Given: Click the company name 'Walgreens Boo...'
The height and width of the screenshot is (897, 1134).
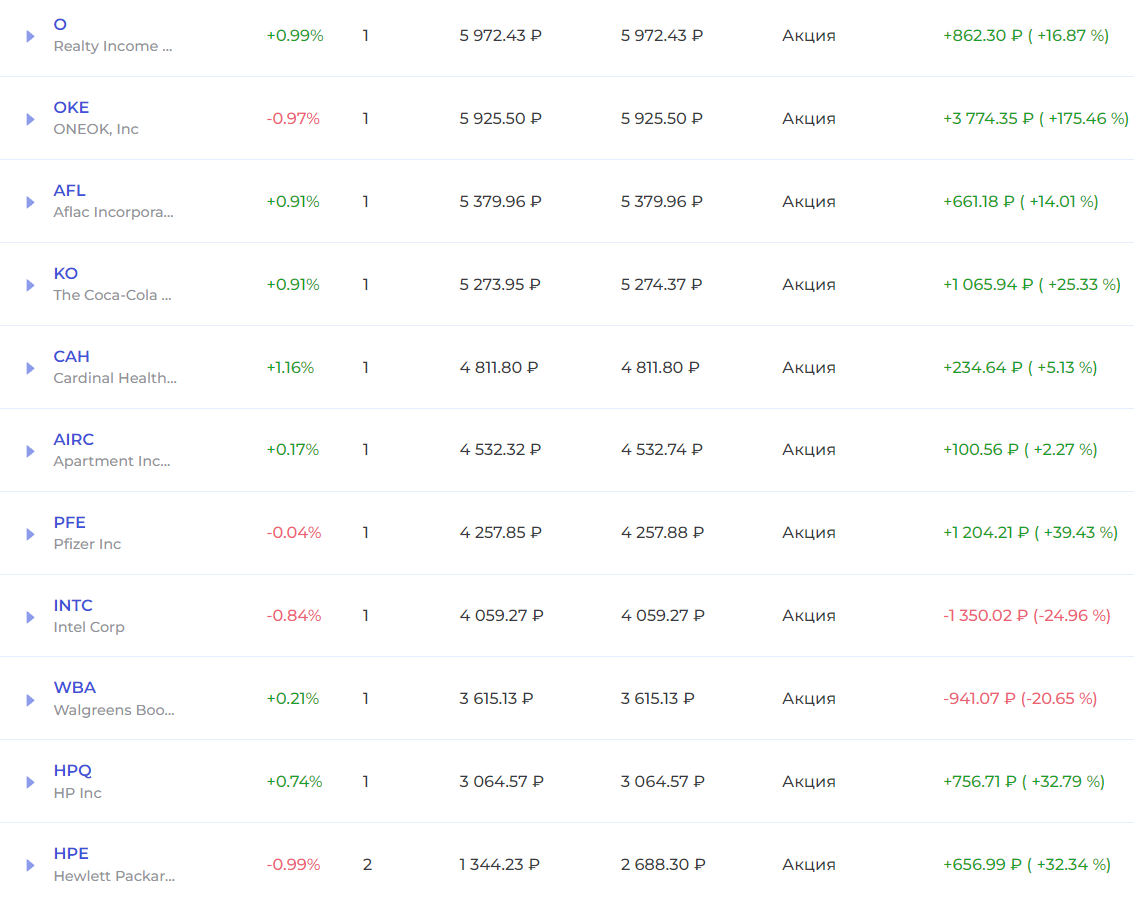Looking at the screenshot, I should coord(114,710).
